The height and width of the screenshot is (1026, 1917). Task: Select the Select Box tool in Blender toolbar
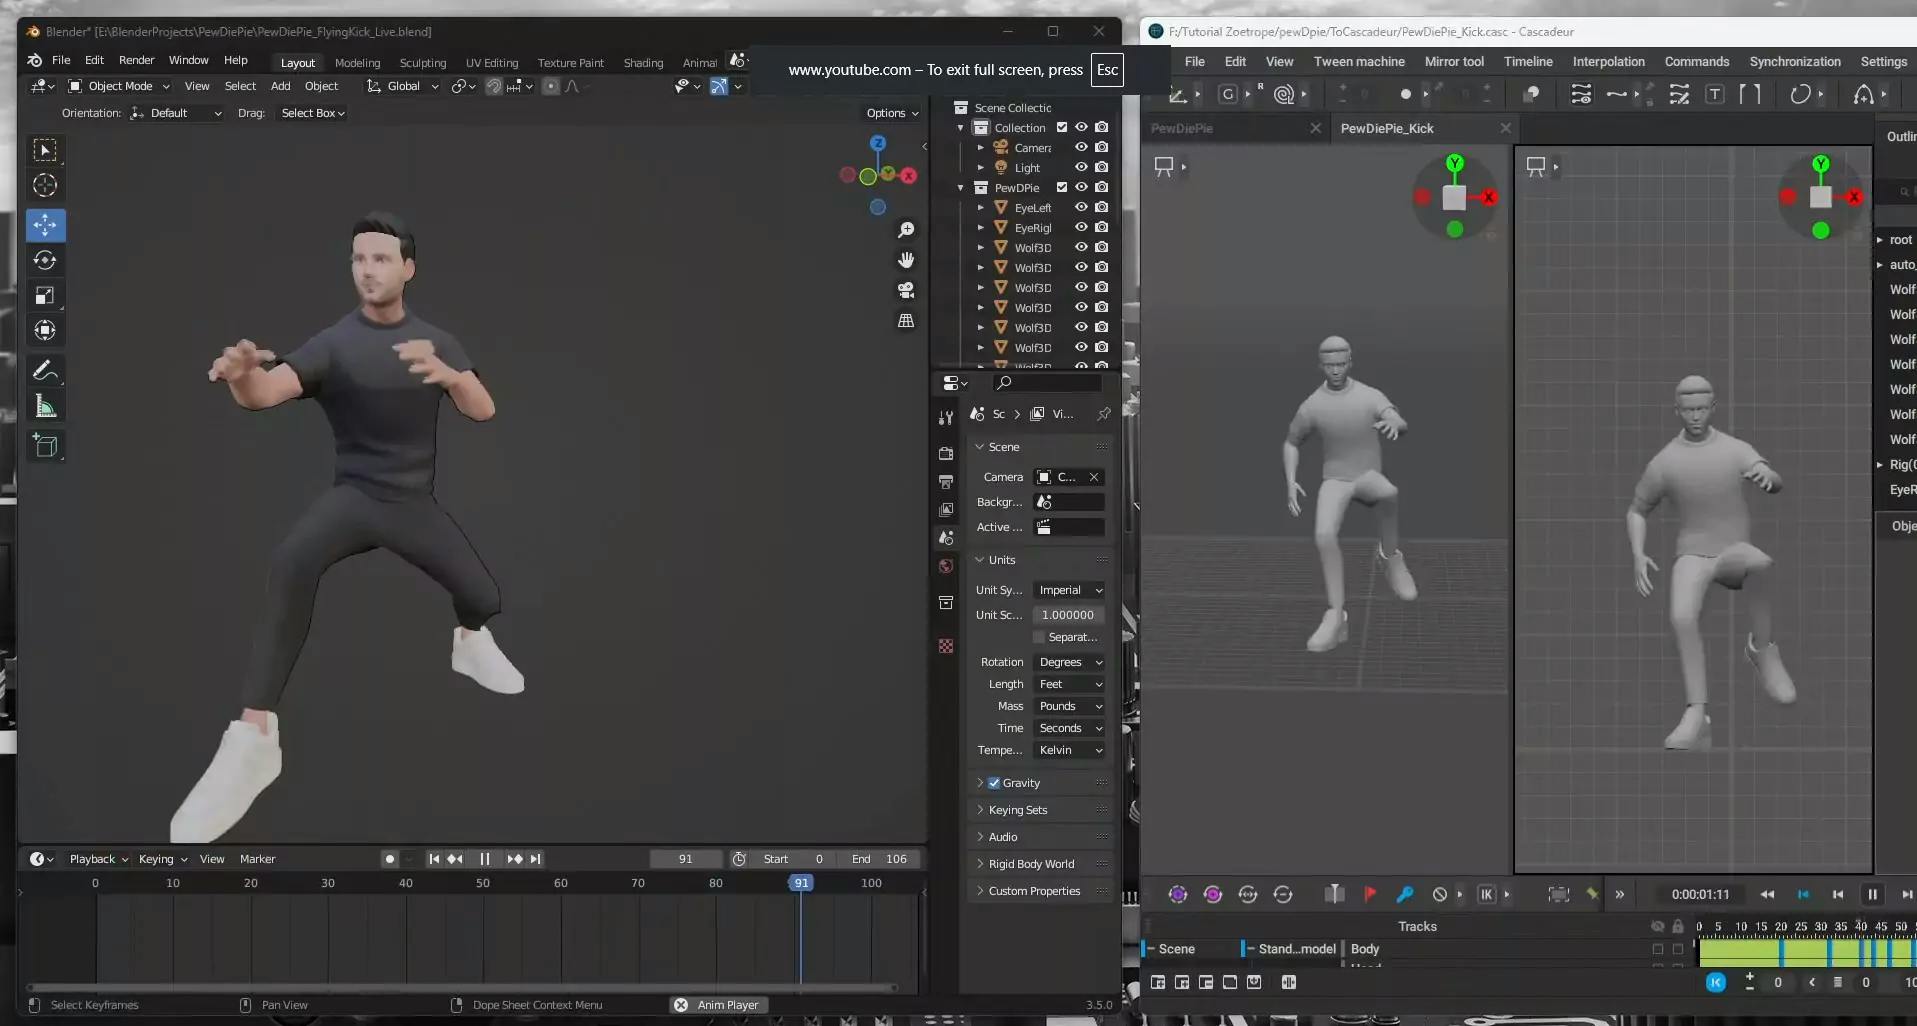click(45, 150)
